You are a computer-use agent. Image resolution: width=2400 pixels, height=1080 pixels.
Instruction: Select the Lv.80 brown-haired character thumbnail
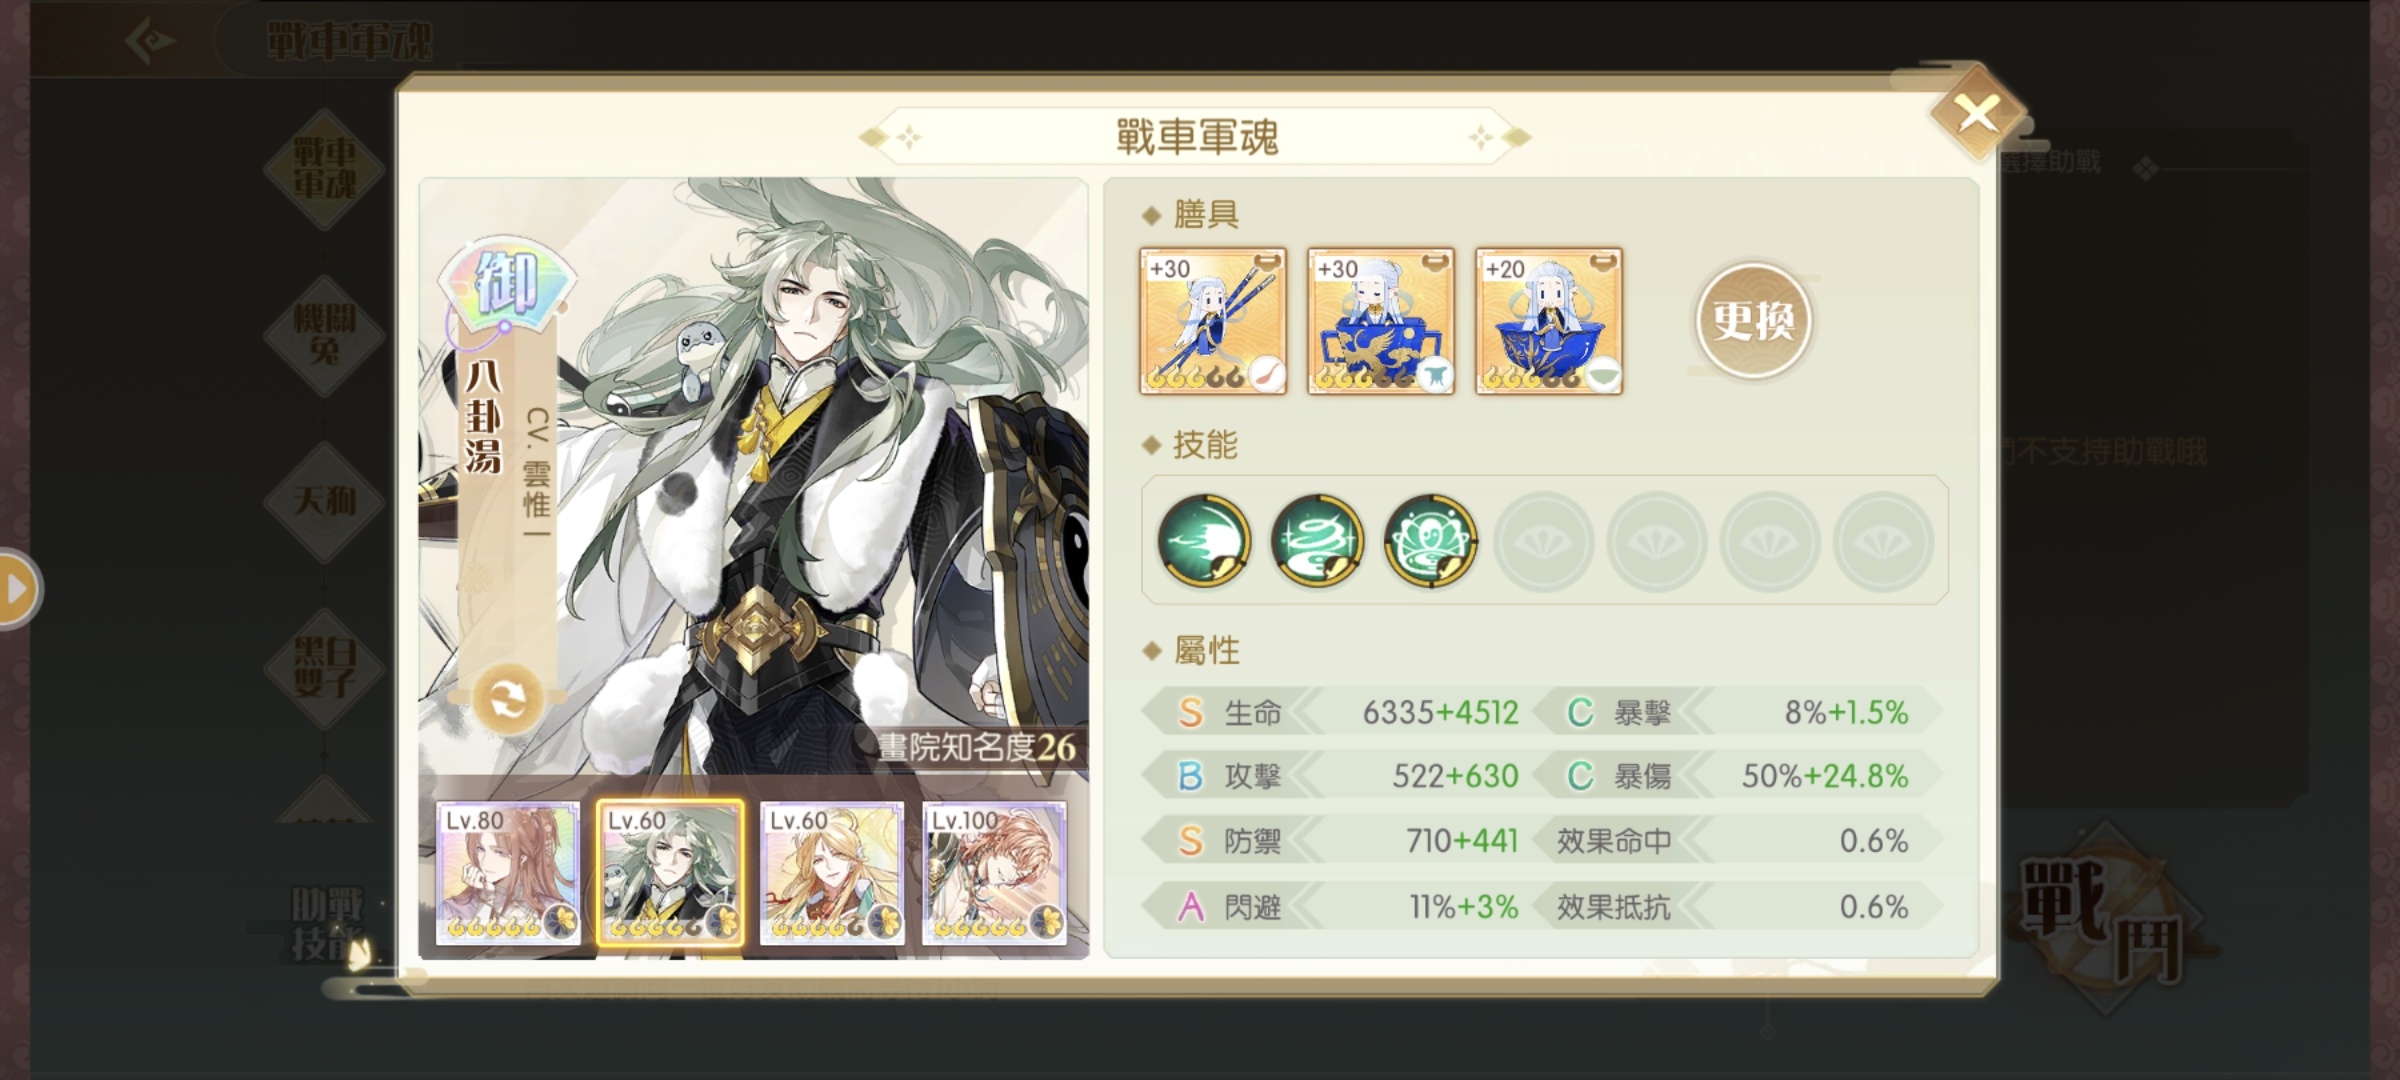(x=508, y=873)
